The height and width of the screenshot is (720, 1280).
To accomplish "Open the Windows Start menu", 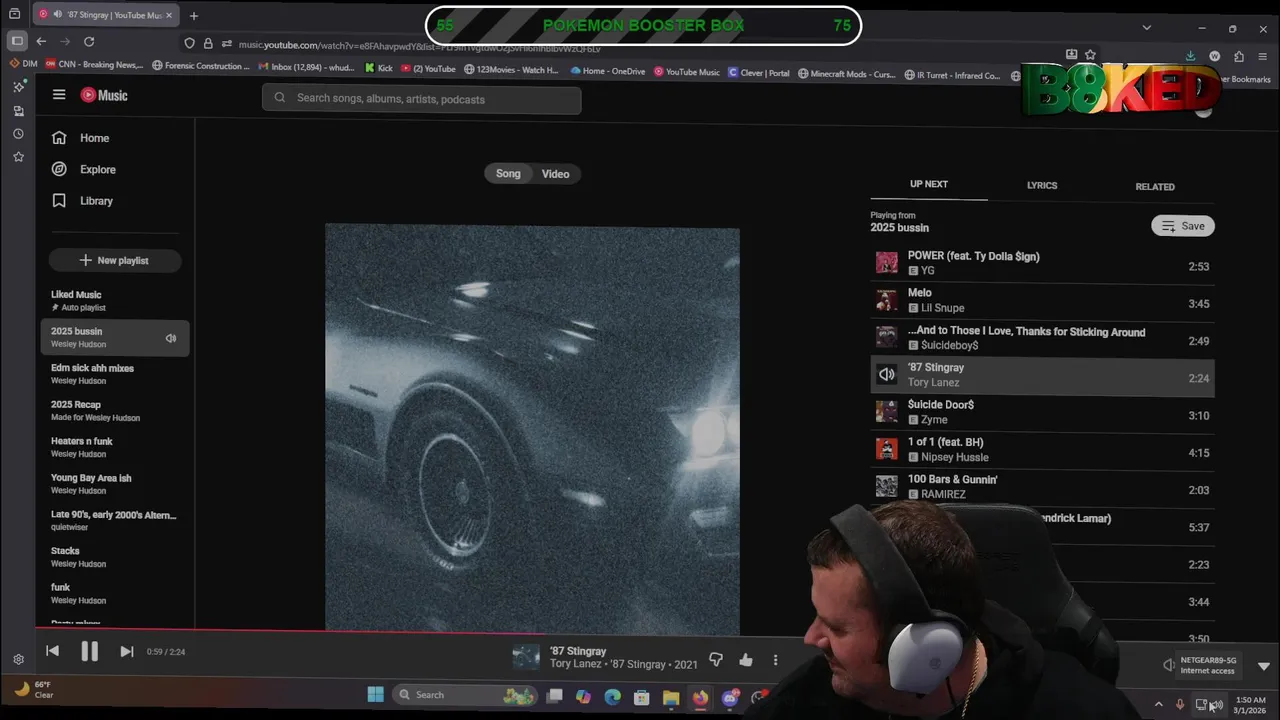I will [375, 695].
